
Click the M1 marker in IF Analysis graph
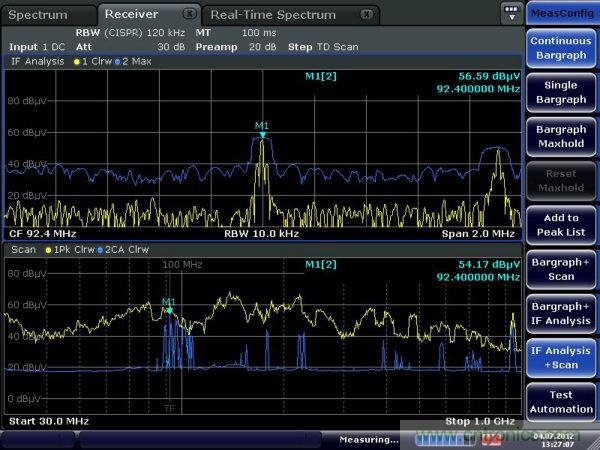click(x=262, y=130)
